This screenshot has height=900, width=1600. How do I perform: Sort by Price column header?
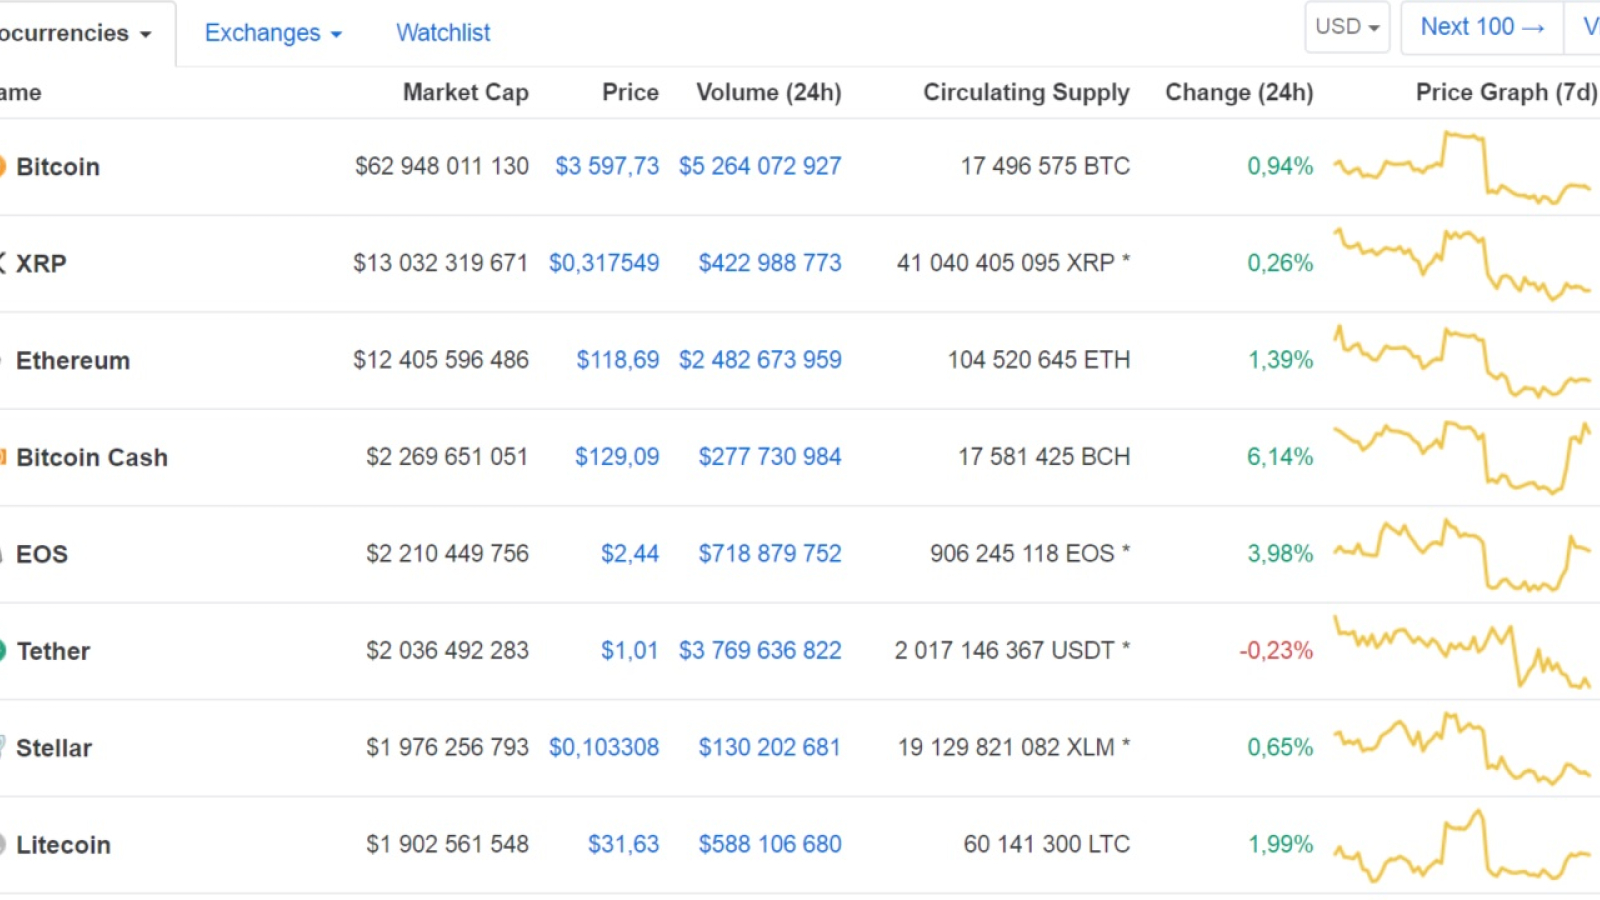pyautogui.click(x=630, y=92)
